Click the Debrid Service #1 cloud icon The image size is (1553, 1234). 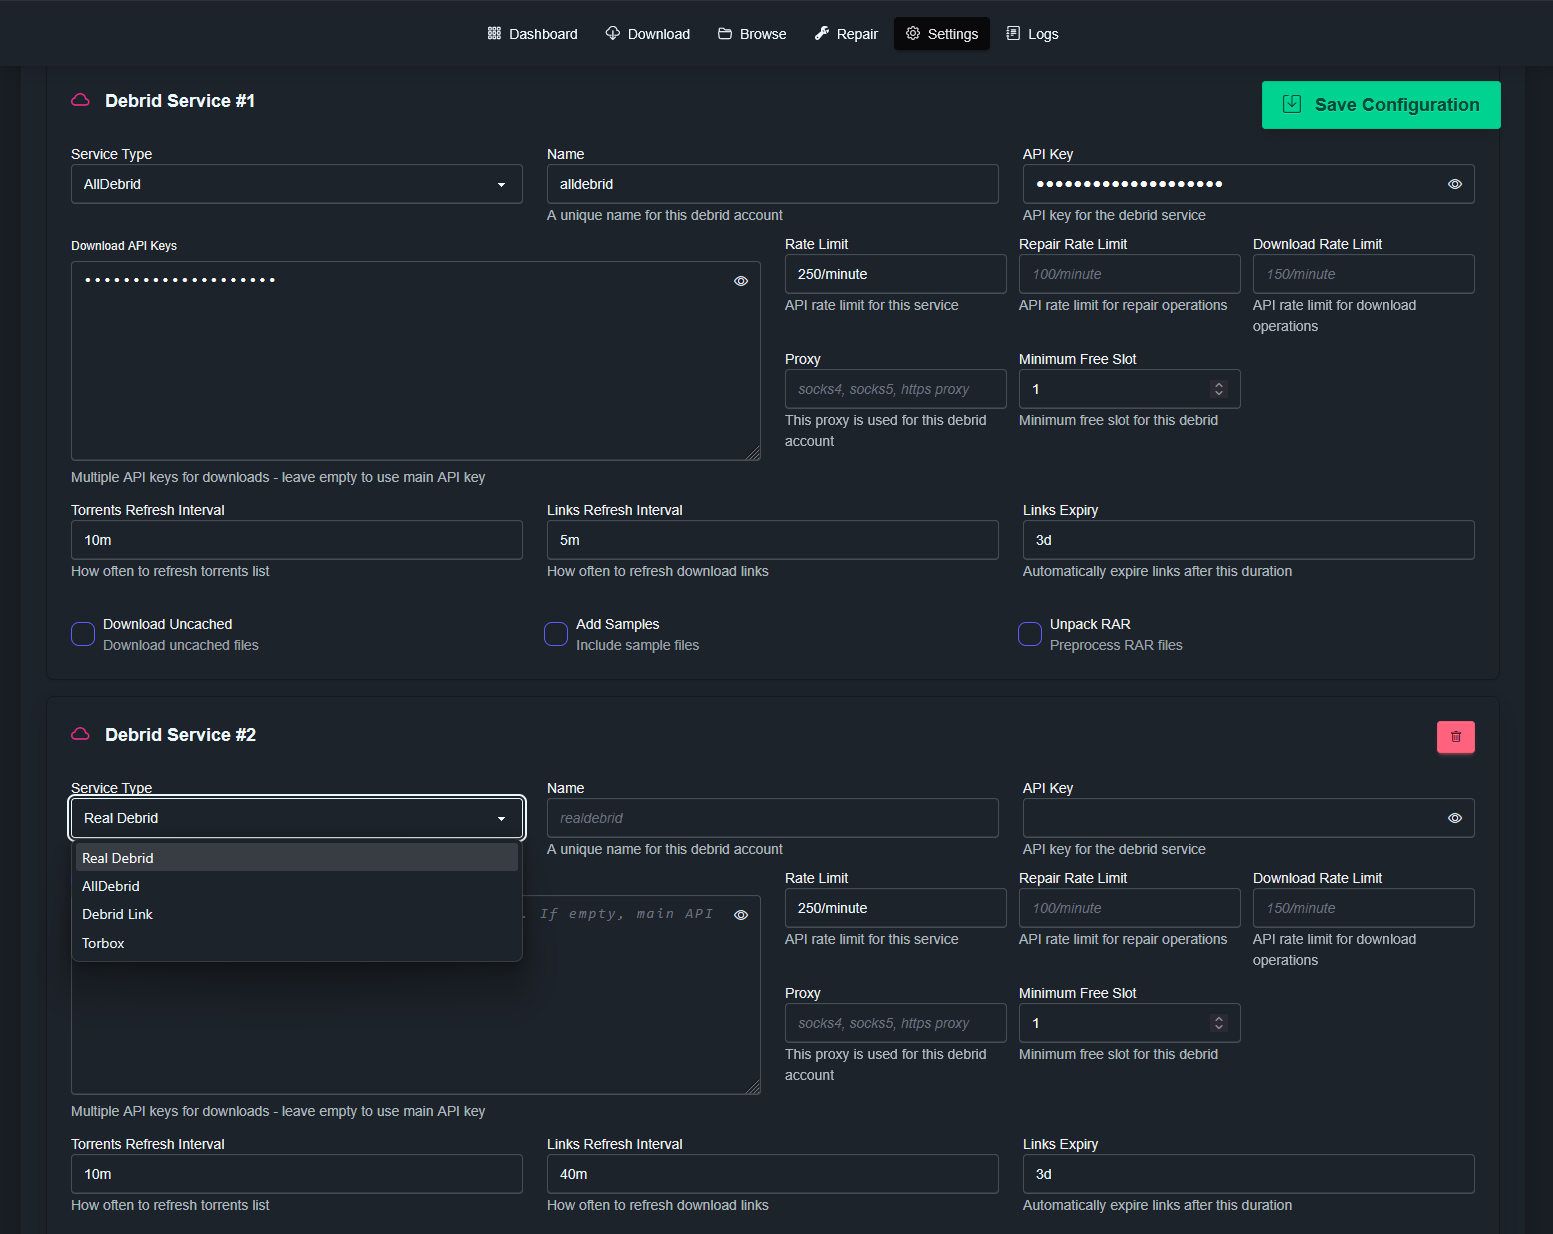pos(81,101)
